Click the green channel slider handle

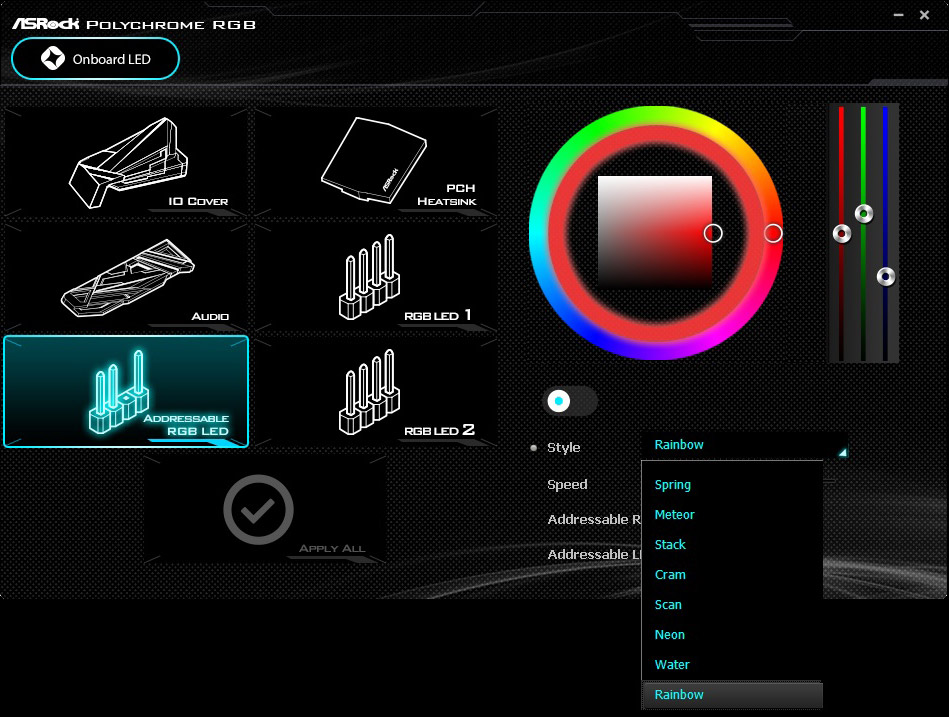(864, 214)
